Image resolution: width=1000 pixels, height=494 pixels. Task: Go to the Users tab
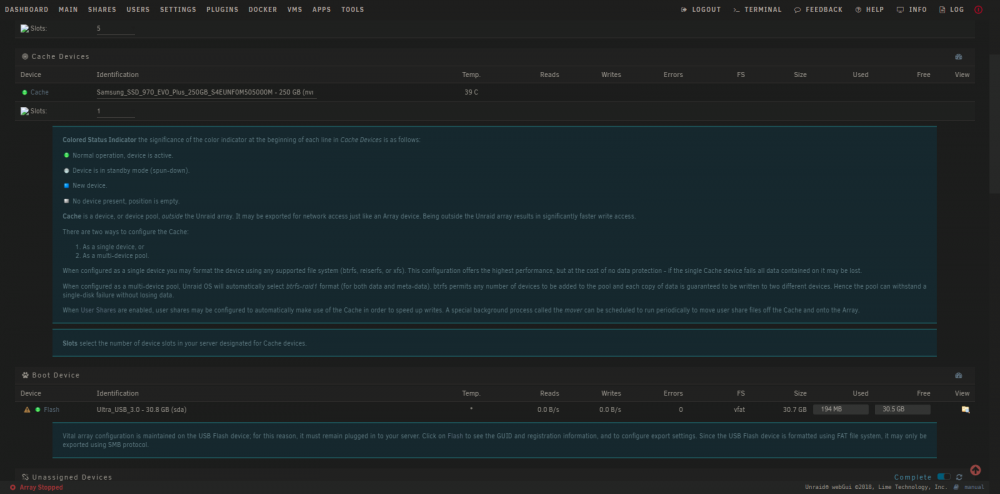click(138, 10)
